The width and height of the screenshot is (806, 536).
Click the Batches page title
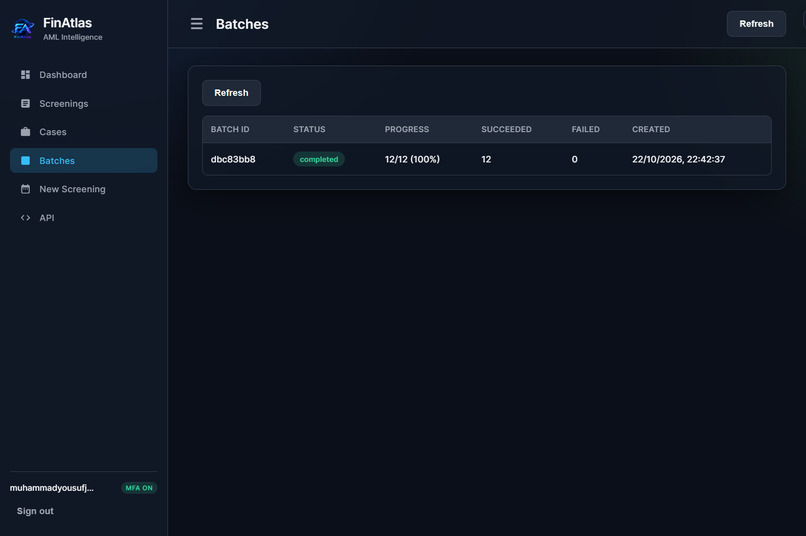[x=242, y=24]
